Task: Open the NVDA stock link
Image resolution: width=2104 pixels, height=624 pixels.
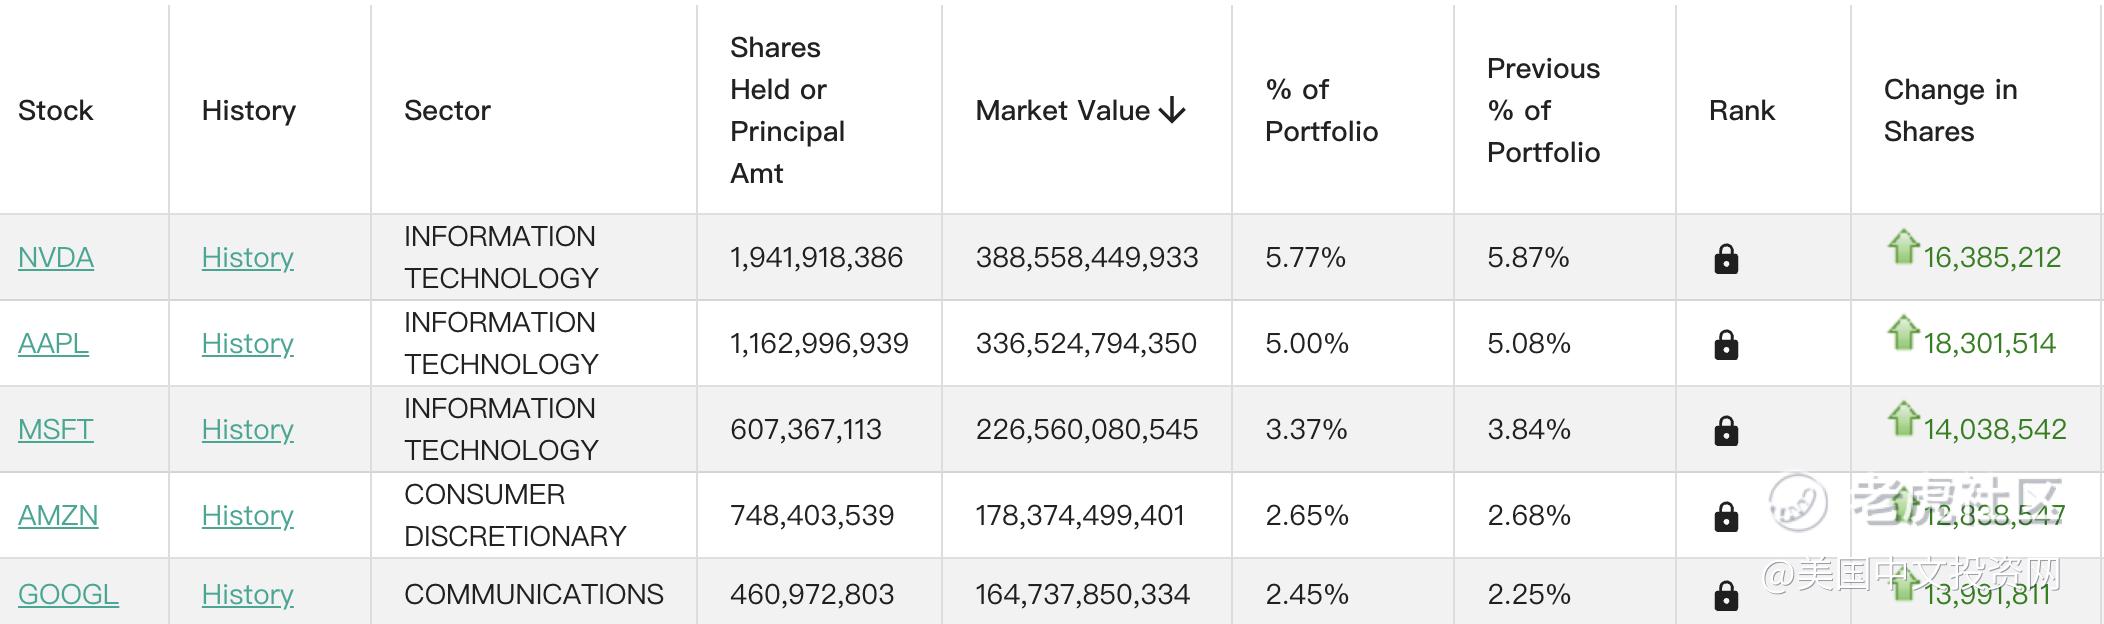Action: point(56,258)
